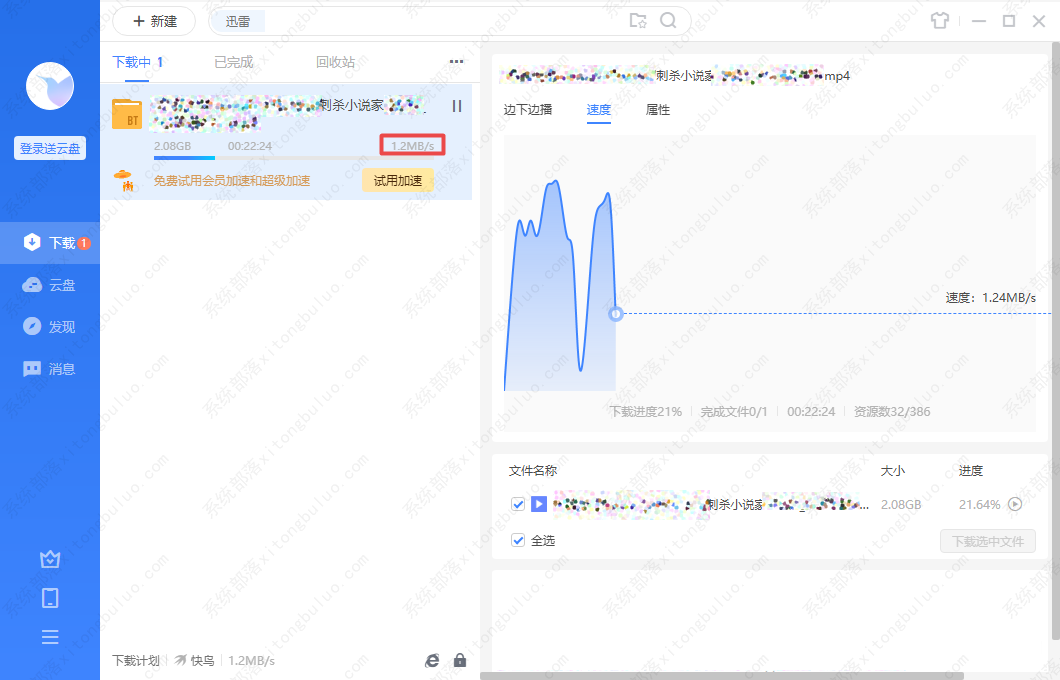Click the 速度: 1.24MB/s label
This screenshot has height=680, width=1060.
coord(990,297)
